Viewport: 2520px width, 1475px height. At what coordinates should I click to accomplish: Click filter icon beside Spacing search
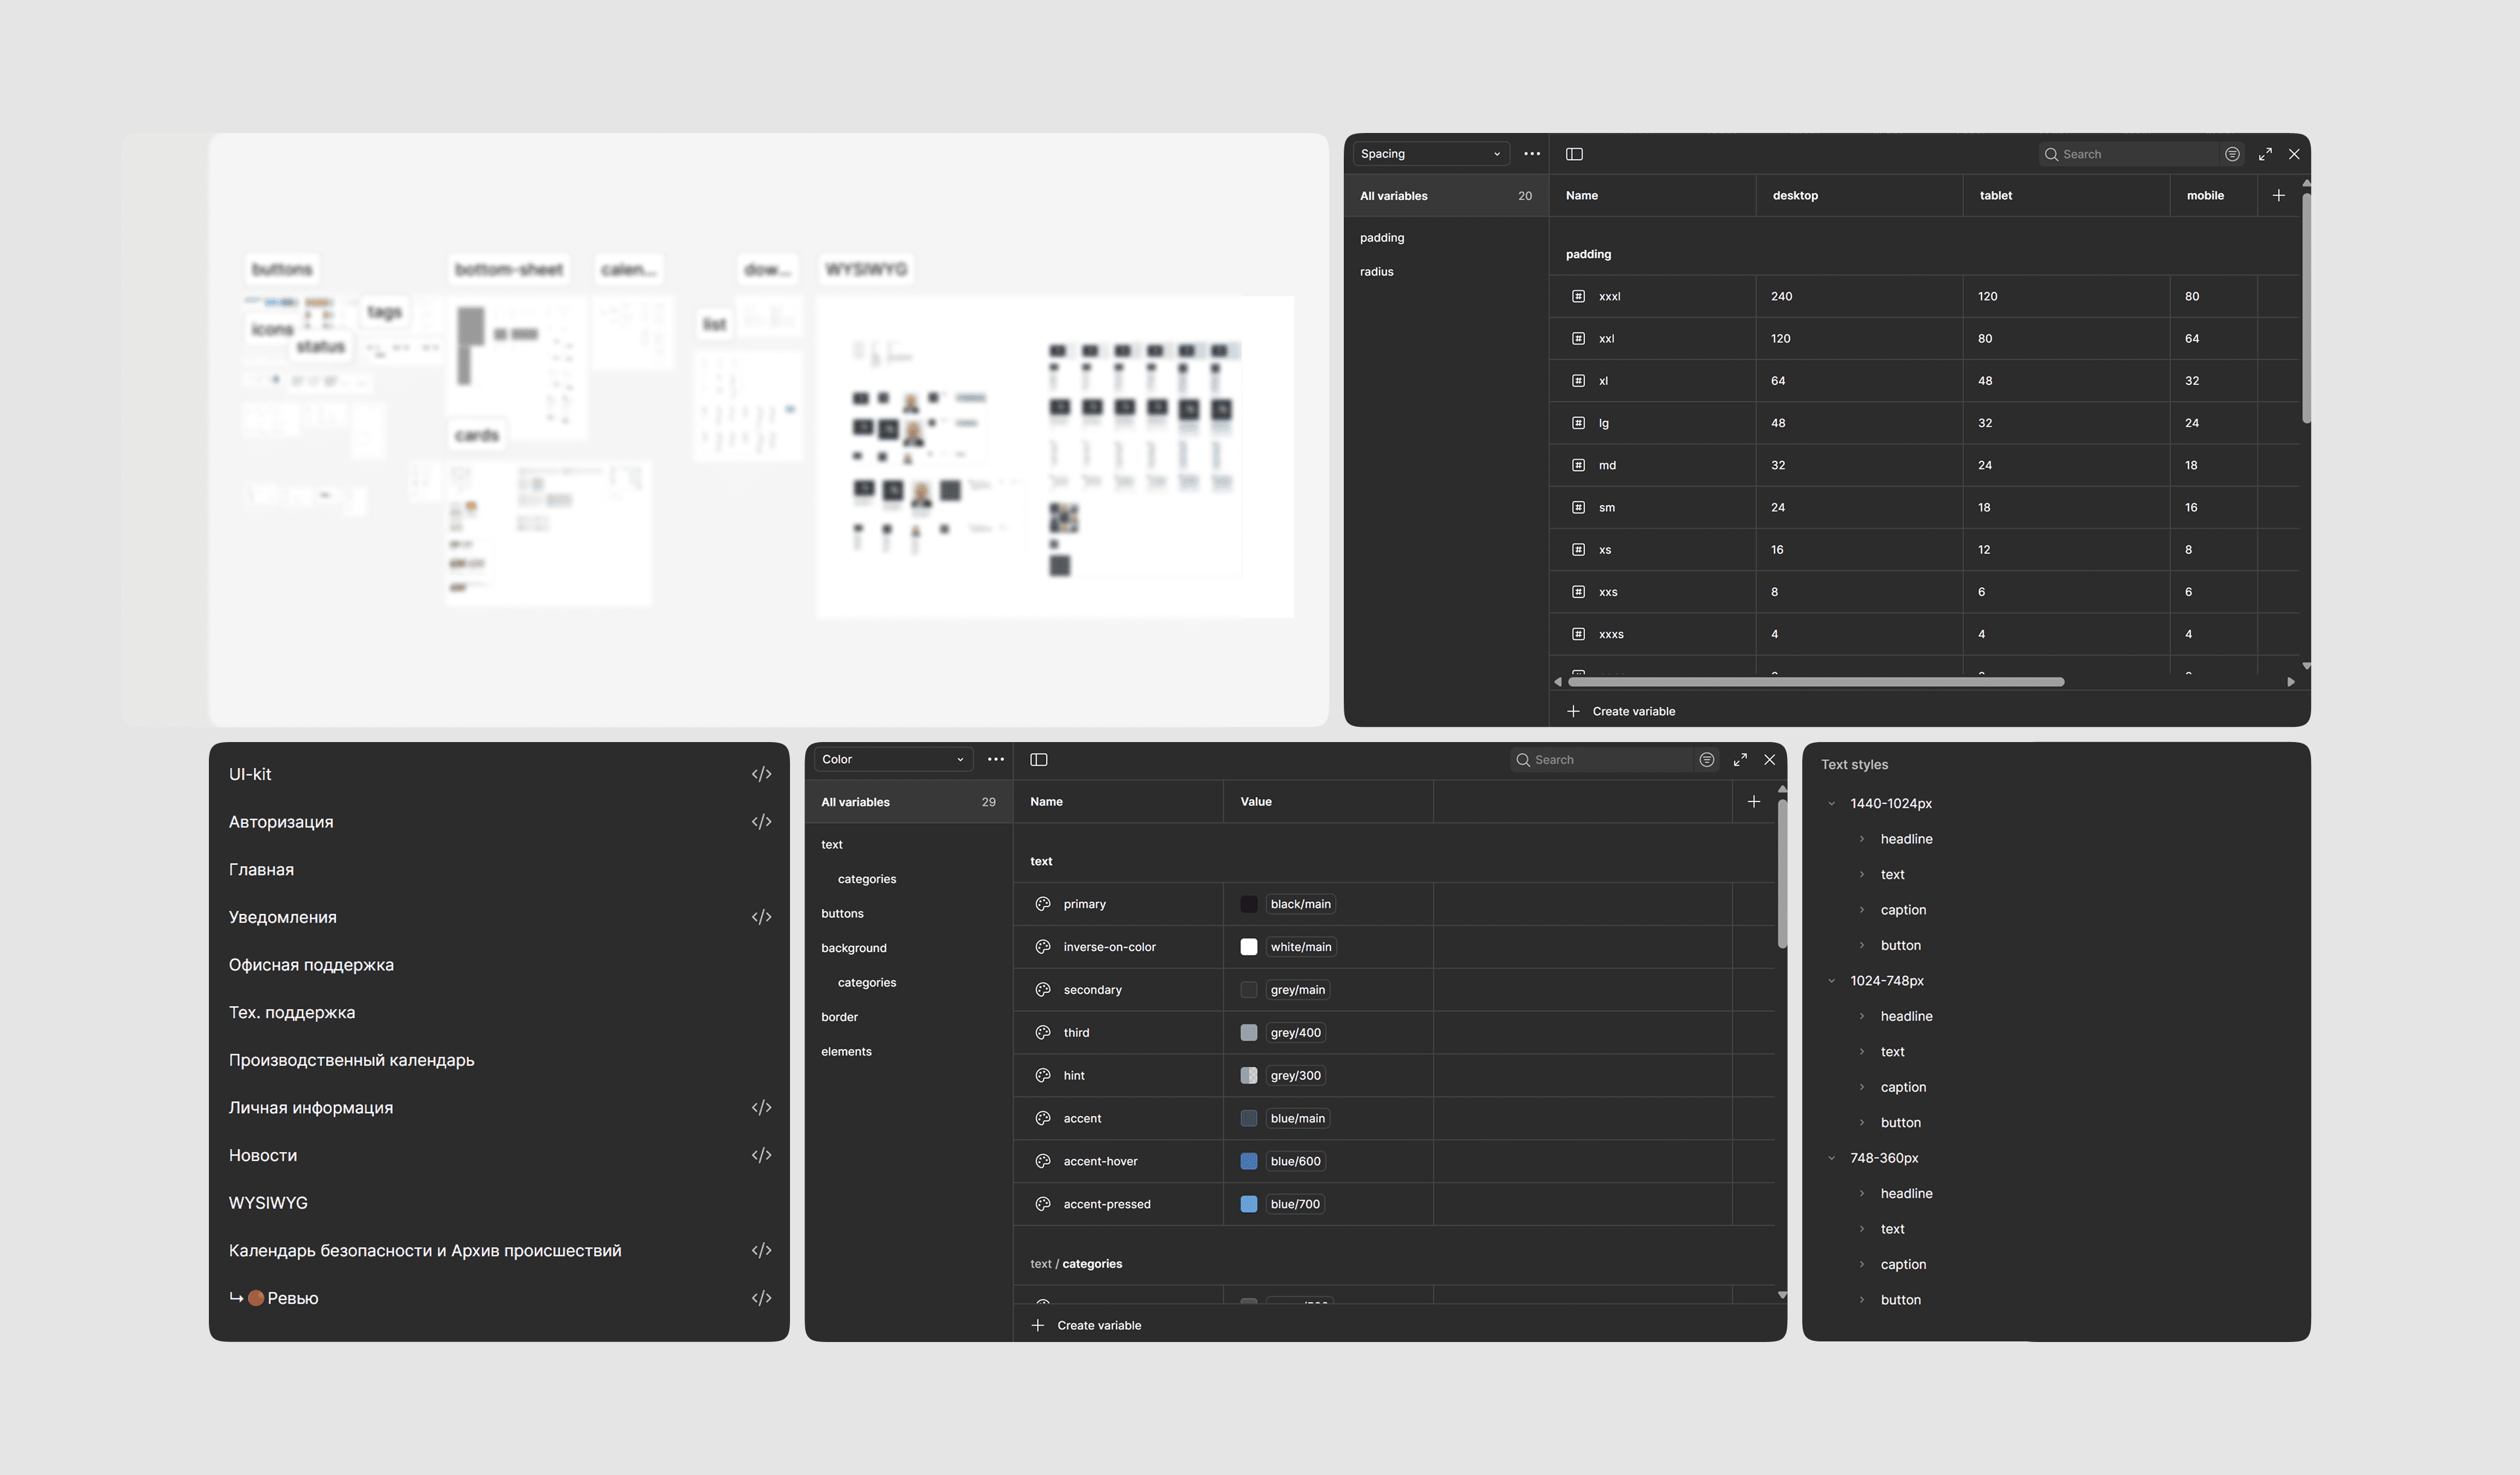(2232, 154)
